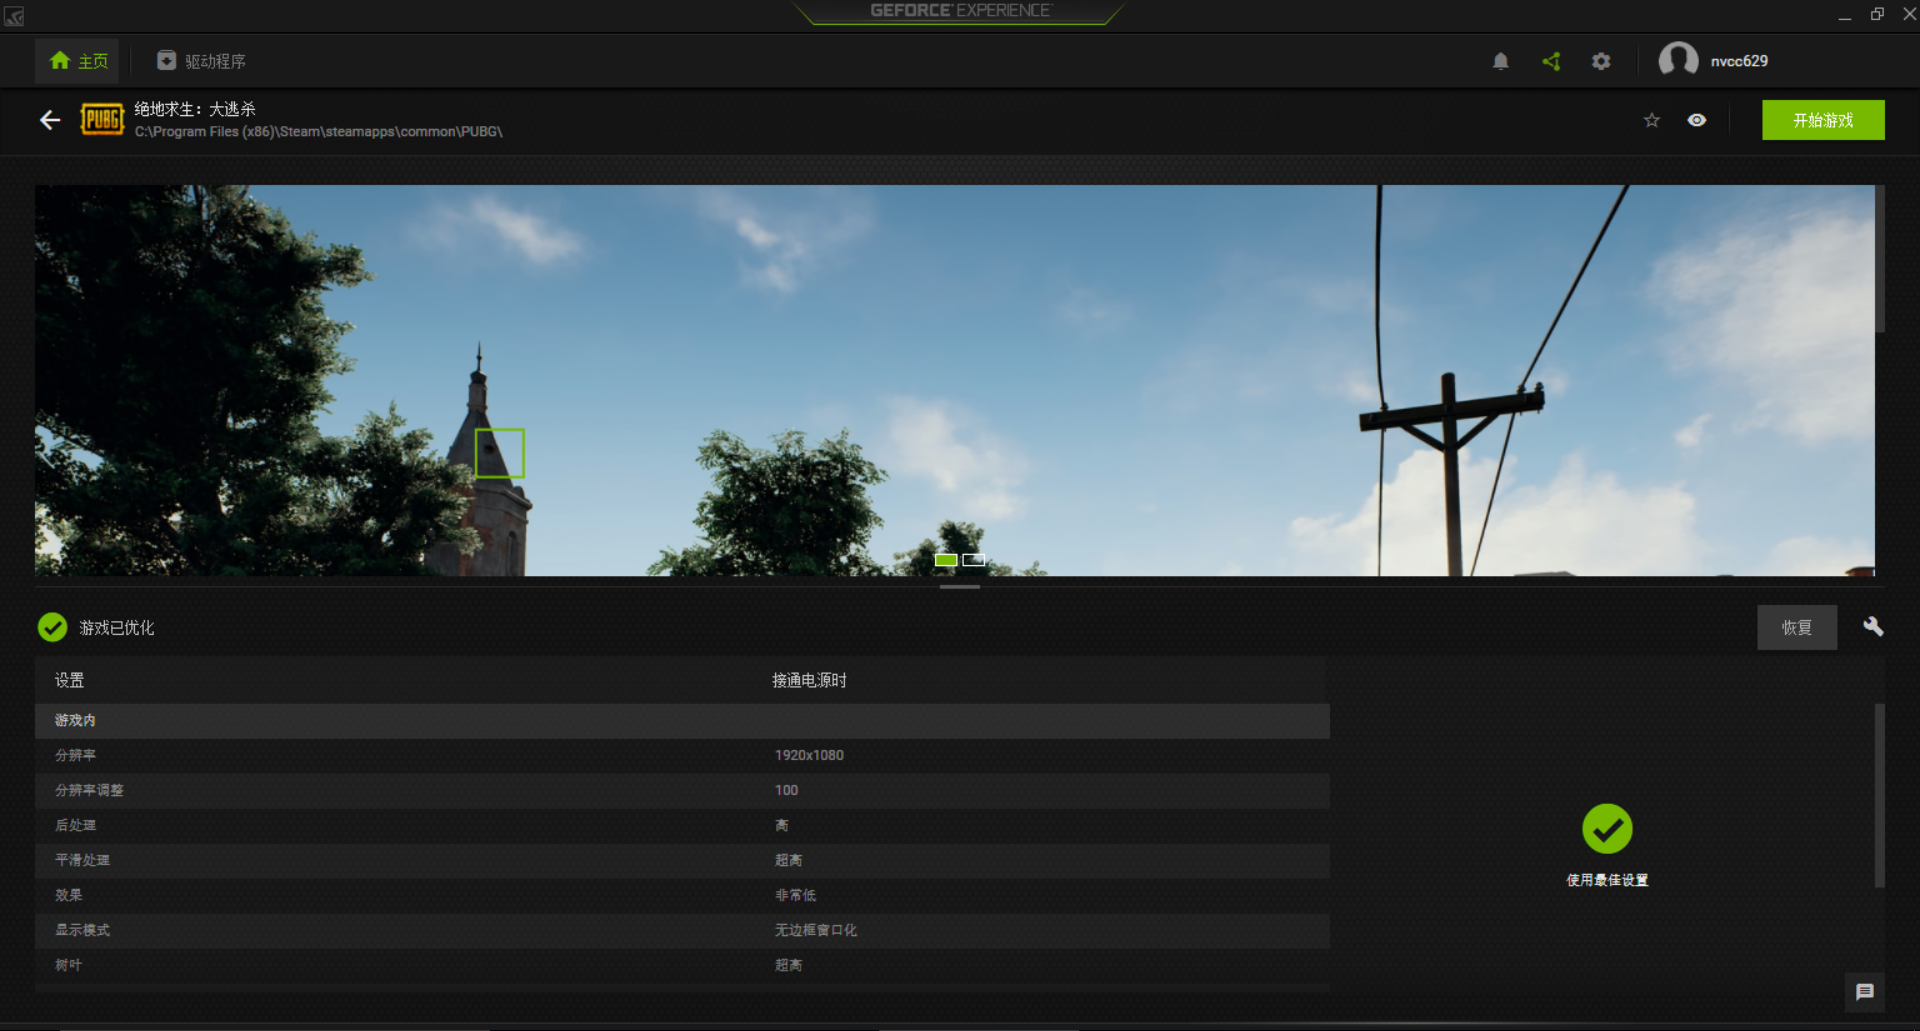The width and height of the screenshot is (1920, 1031).
Task: Click the game screenshot preview image
Action: (955, 380)
